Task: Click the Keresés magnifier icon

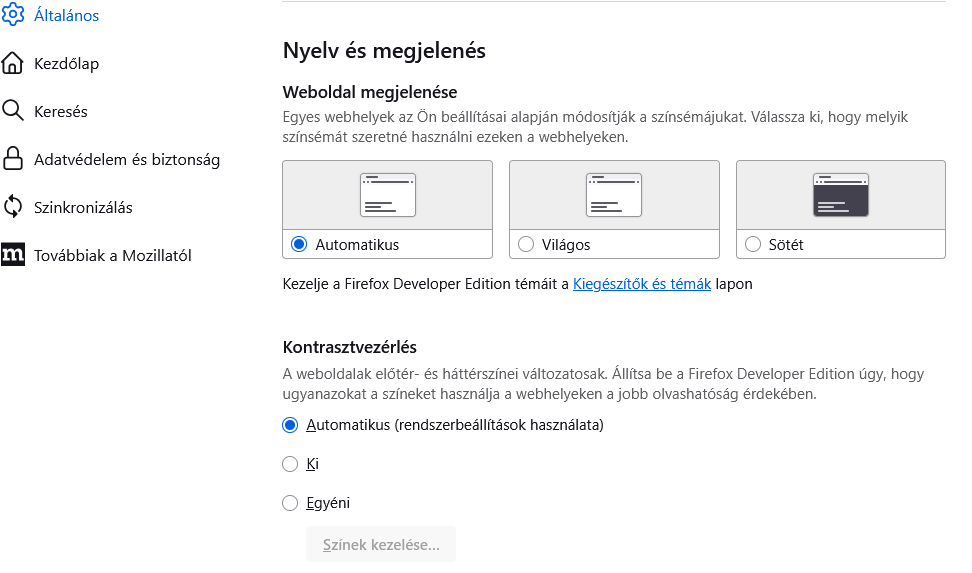Action: coord(12,111)
